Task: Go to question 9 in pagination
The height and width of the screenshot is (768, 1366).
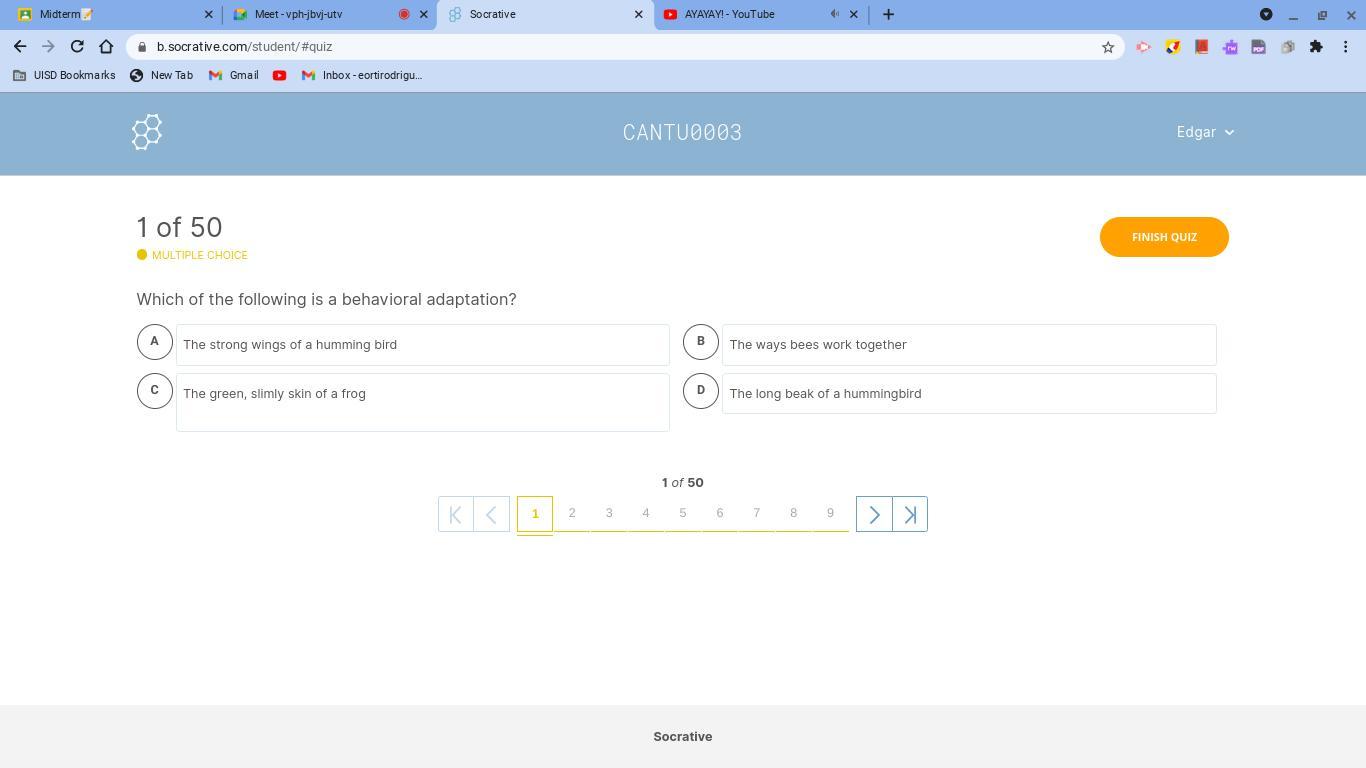Action: click(830, 514)
